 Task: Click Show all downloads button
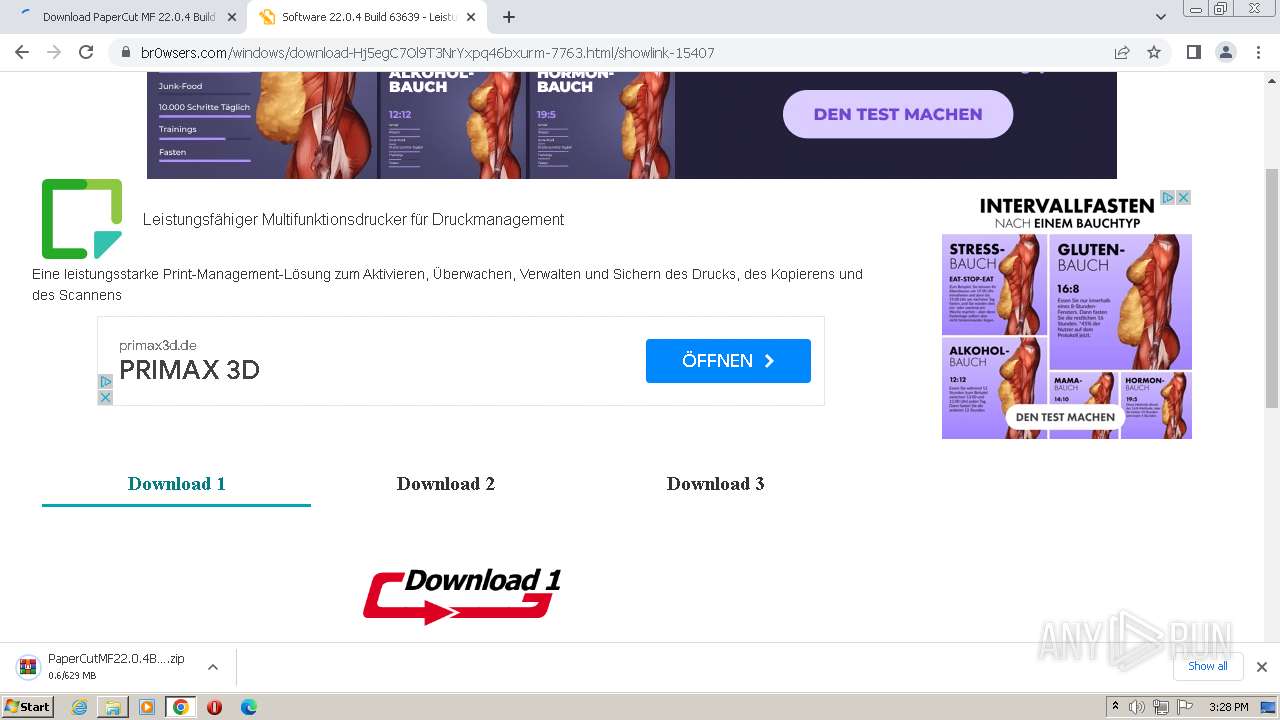(x=1208, y=666)
